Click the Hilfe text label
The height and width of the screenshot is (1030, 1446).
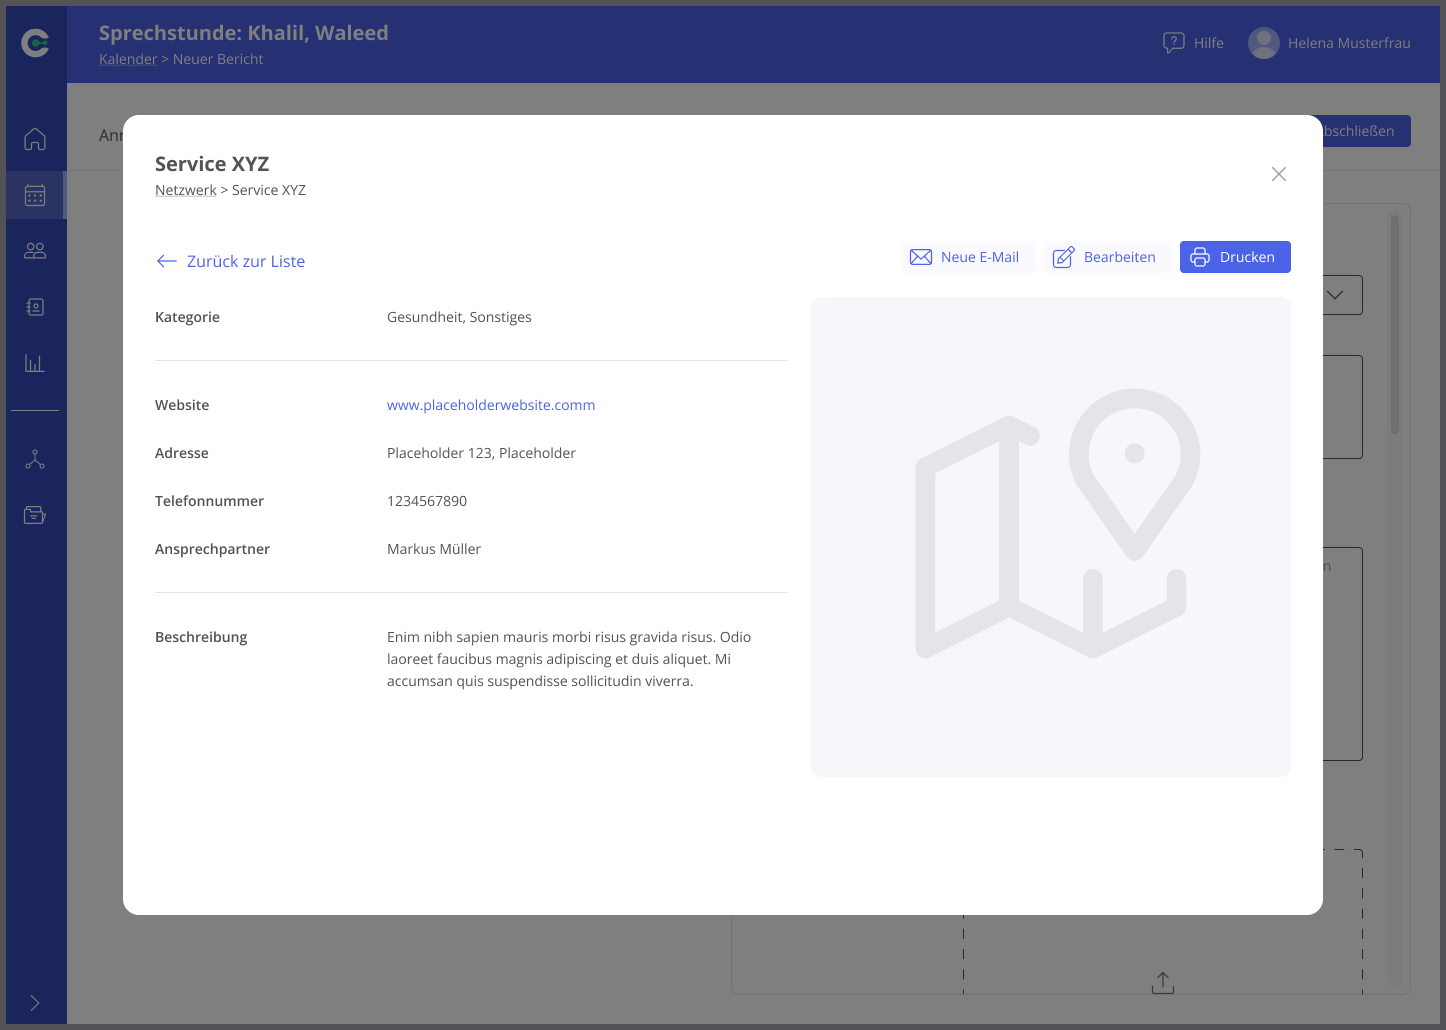coord(1209,43)
